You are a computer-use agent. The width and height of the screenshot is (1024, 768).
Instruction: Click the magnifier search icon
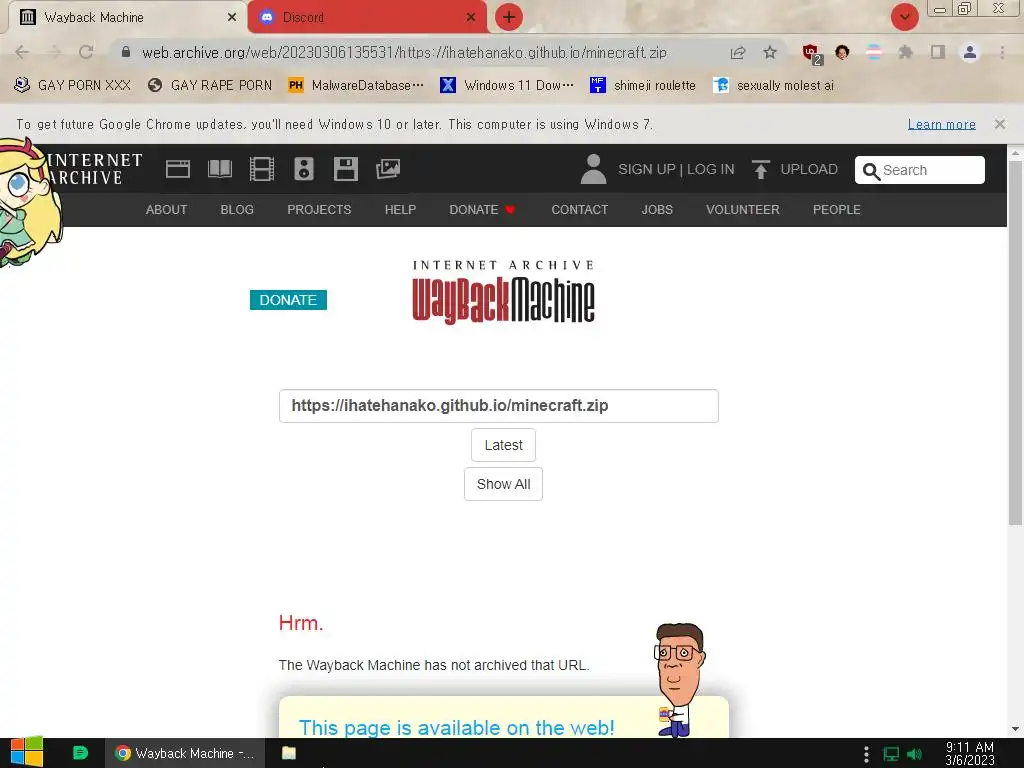coord(871,171)
